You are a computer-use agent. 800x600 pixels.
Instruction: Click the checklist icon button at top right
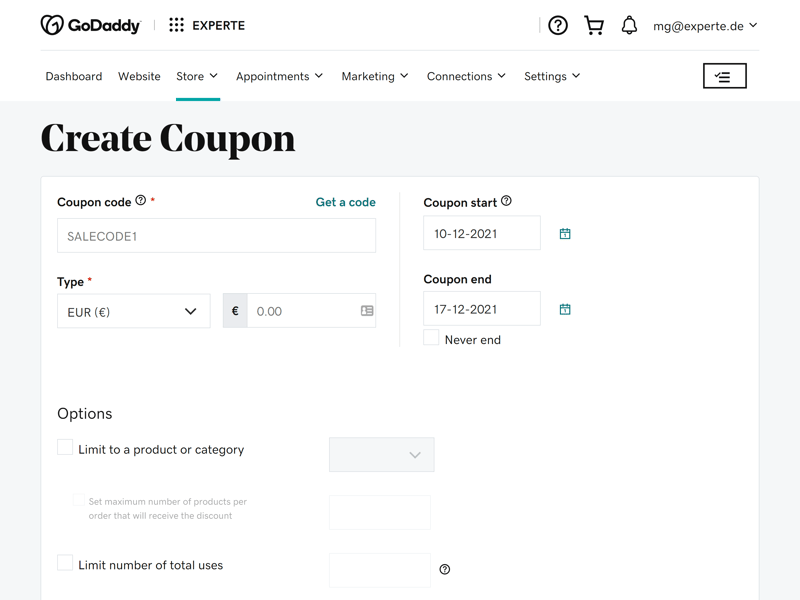pos(724,76)
